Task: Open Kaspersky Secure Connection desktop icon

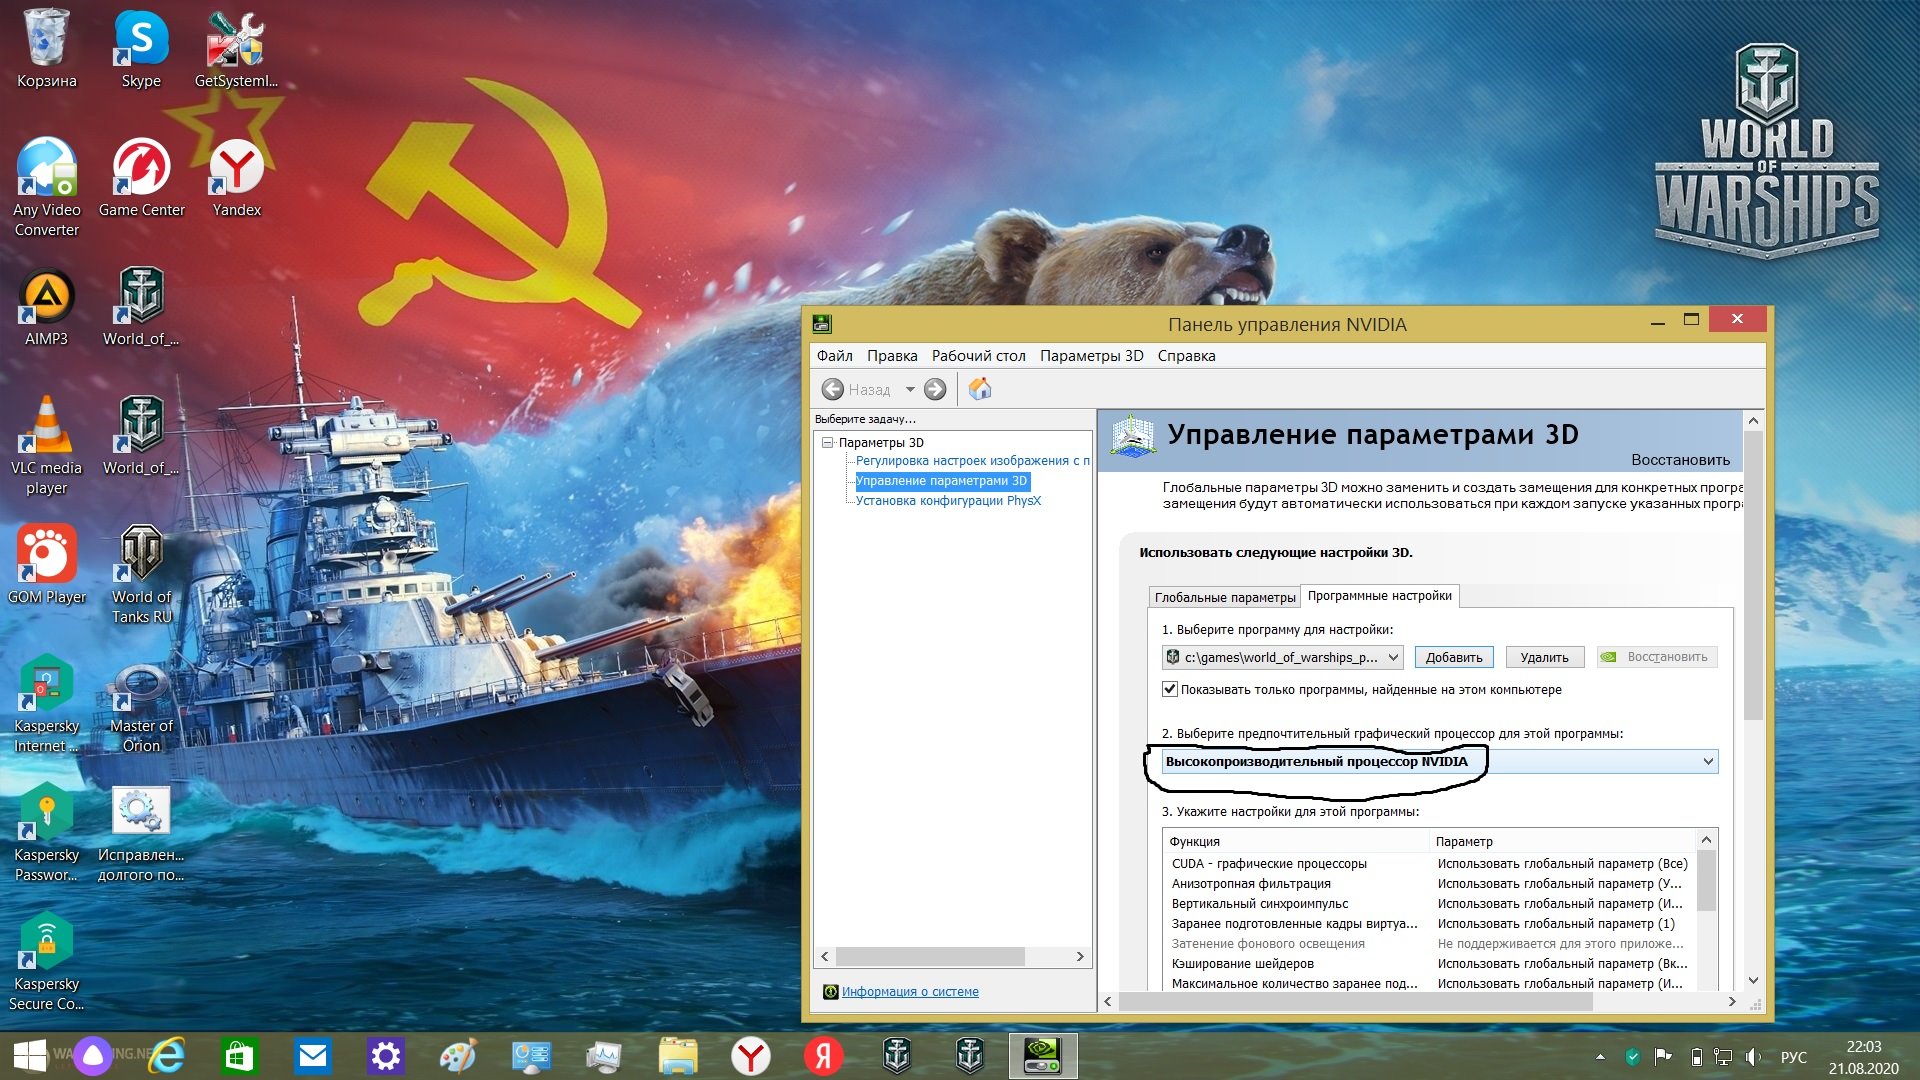Action: click(x=46, y=961)
